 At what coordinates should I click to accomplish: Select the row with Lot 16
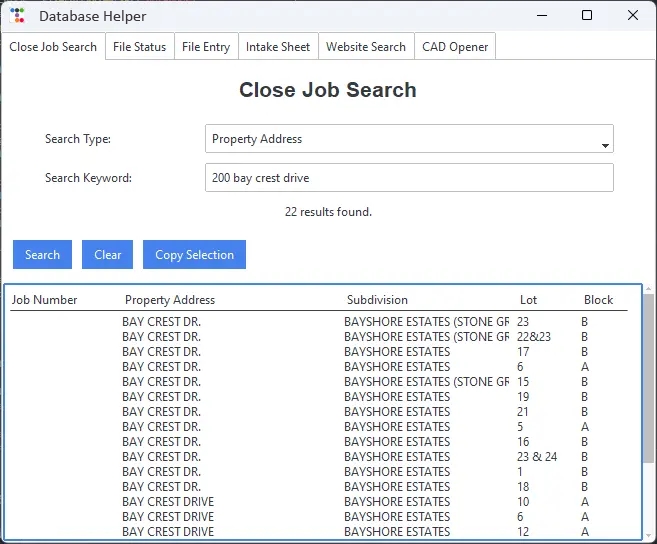coord(318,442)
